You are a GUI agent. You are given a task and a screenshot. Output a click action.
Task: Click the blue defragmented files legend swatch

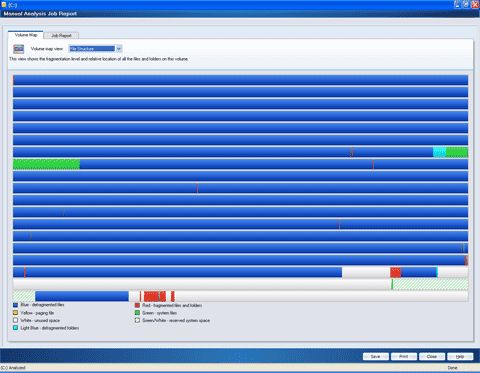pos(15,305)
